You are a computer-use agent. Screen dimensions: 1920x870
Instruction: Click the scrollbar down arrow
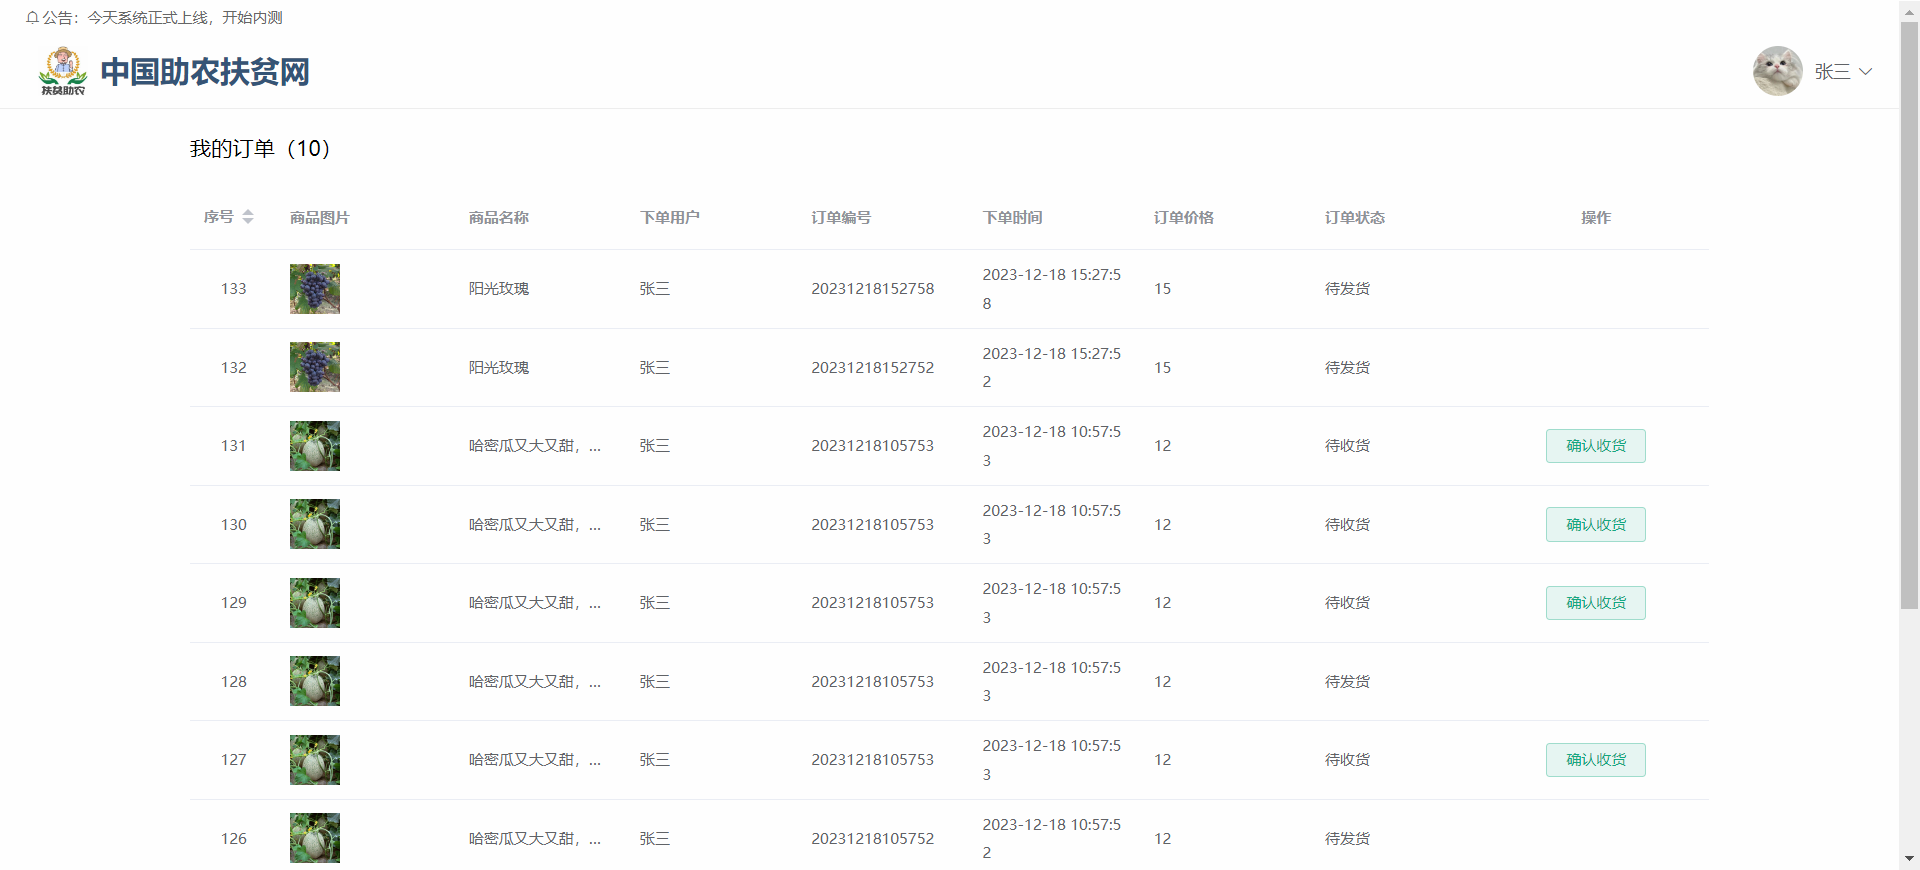point(1909,858)
